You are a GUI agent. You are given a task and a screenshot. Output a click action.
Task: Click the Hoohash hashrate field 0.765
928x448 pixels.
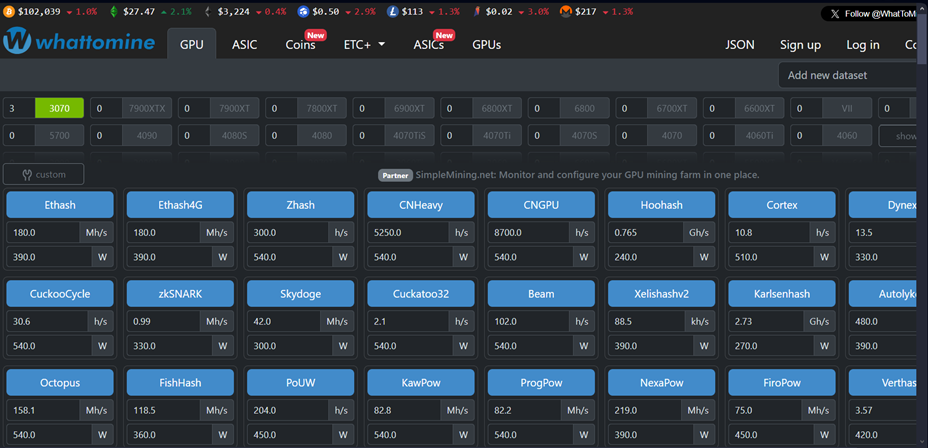coord(646,233)
